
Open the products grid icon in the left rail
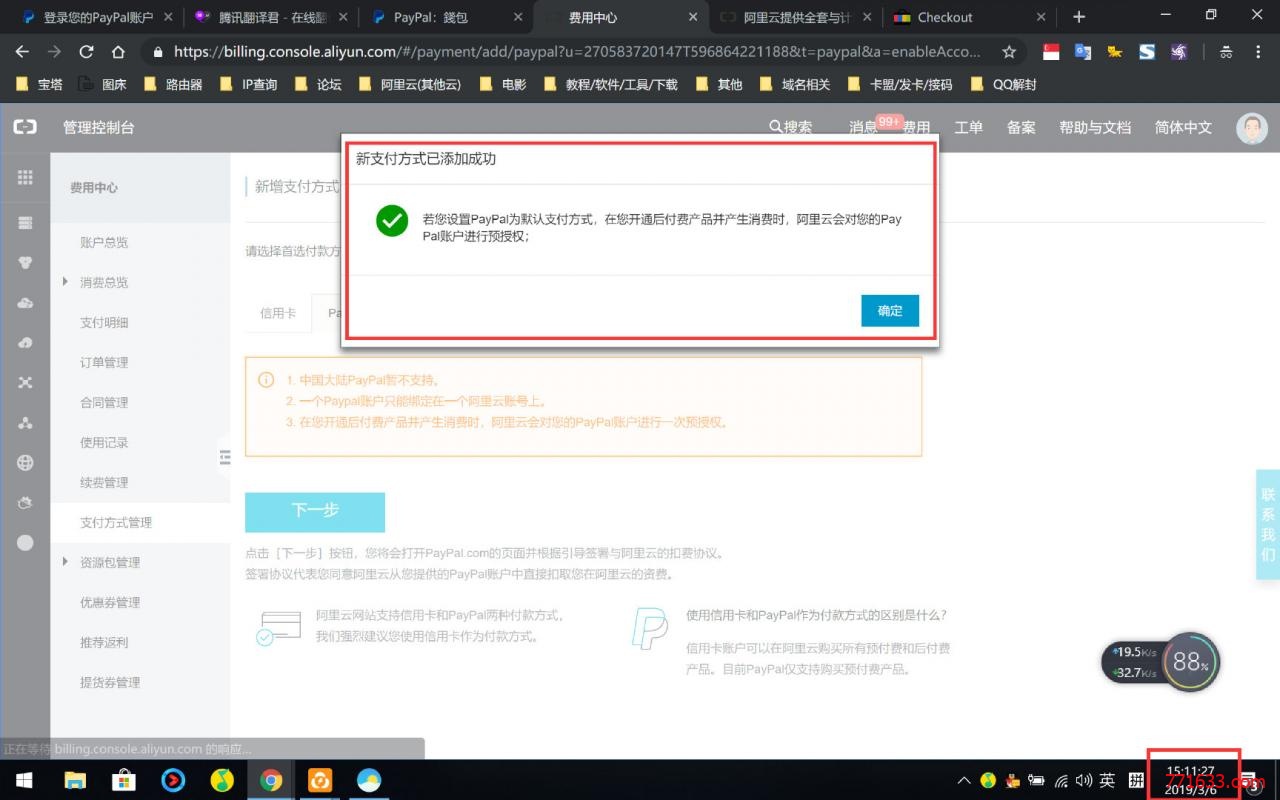(25, 178)
